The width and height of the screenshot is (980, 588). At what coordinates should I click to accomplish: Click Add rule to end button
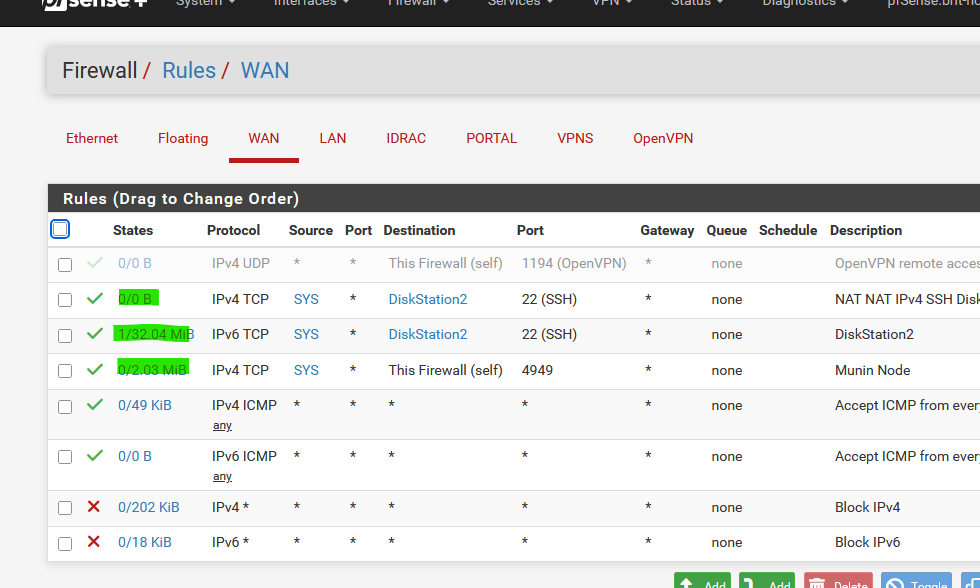[767, 581]
